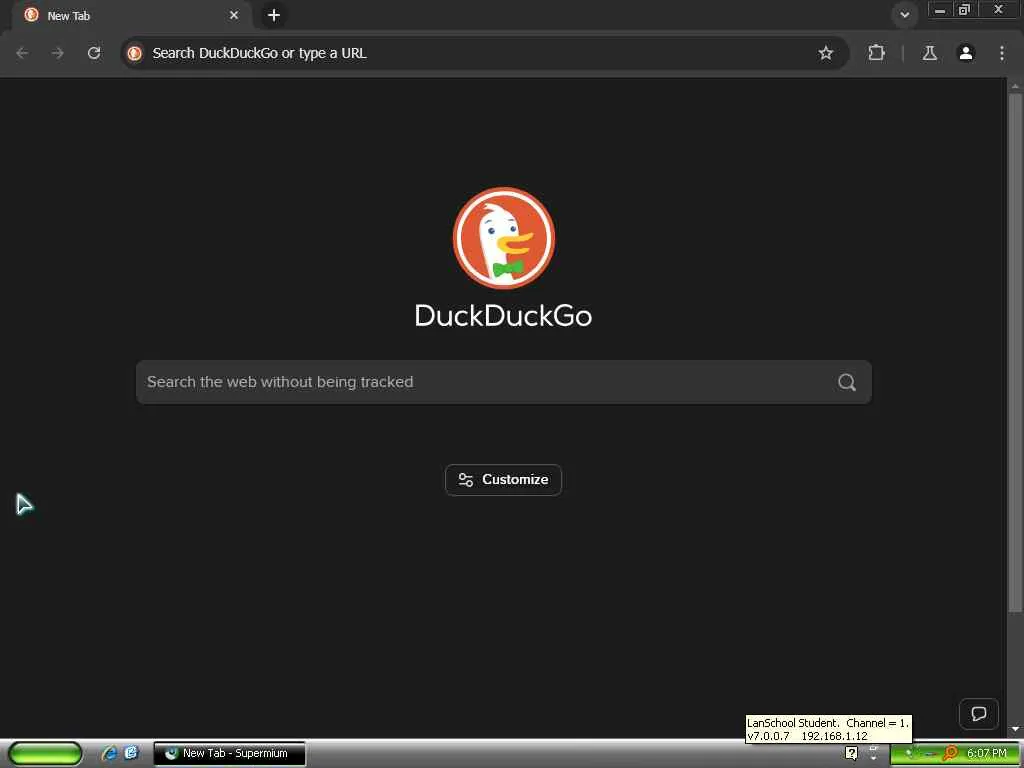Image resolution: width=1024 pixels, height=768 pixels.
Task: Open the Customize button
Action: pyautogui.click(x=504, y=479)
